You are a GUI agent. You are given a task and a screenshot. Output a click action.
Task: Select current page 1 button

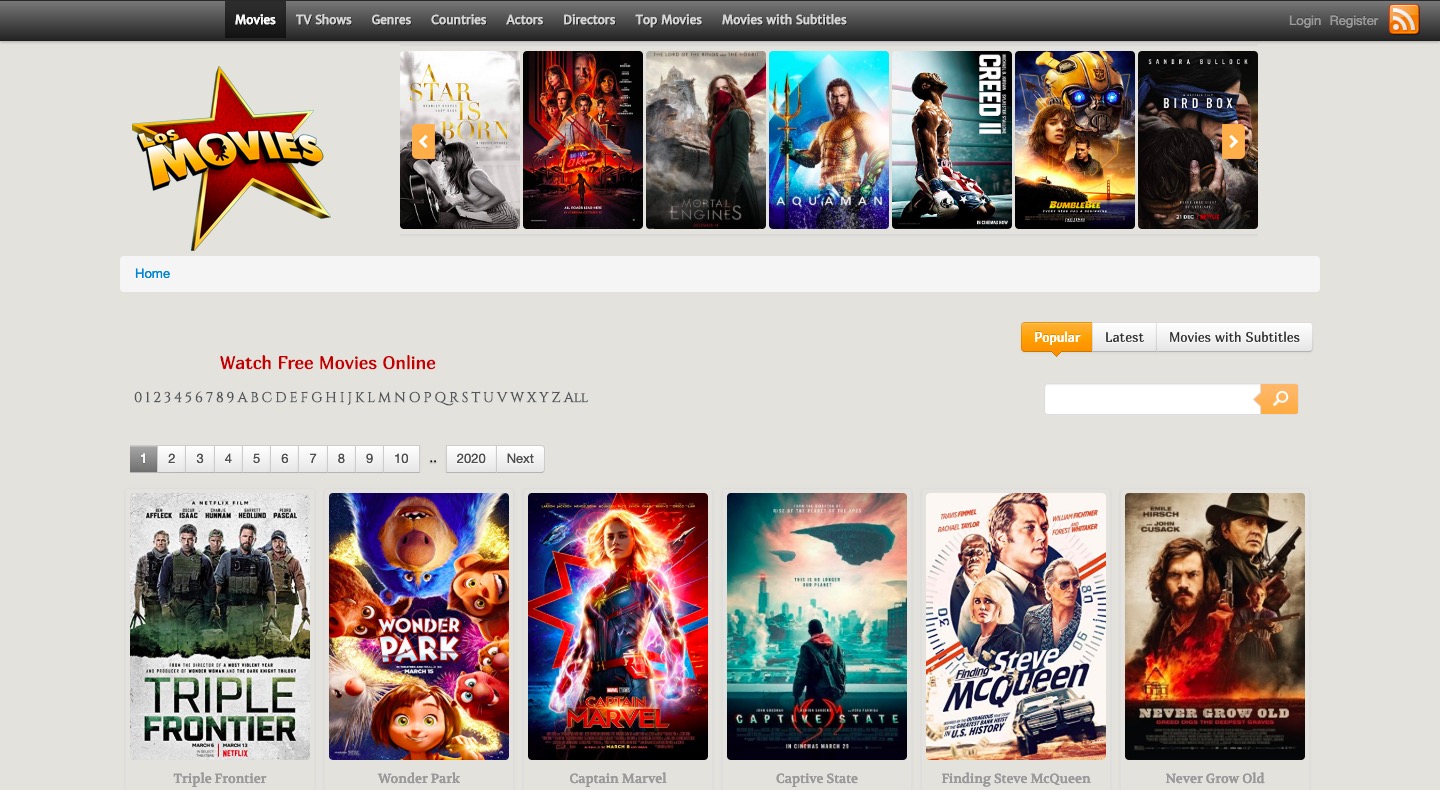point(143,458)
